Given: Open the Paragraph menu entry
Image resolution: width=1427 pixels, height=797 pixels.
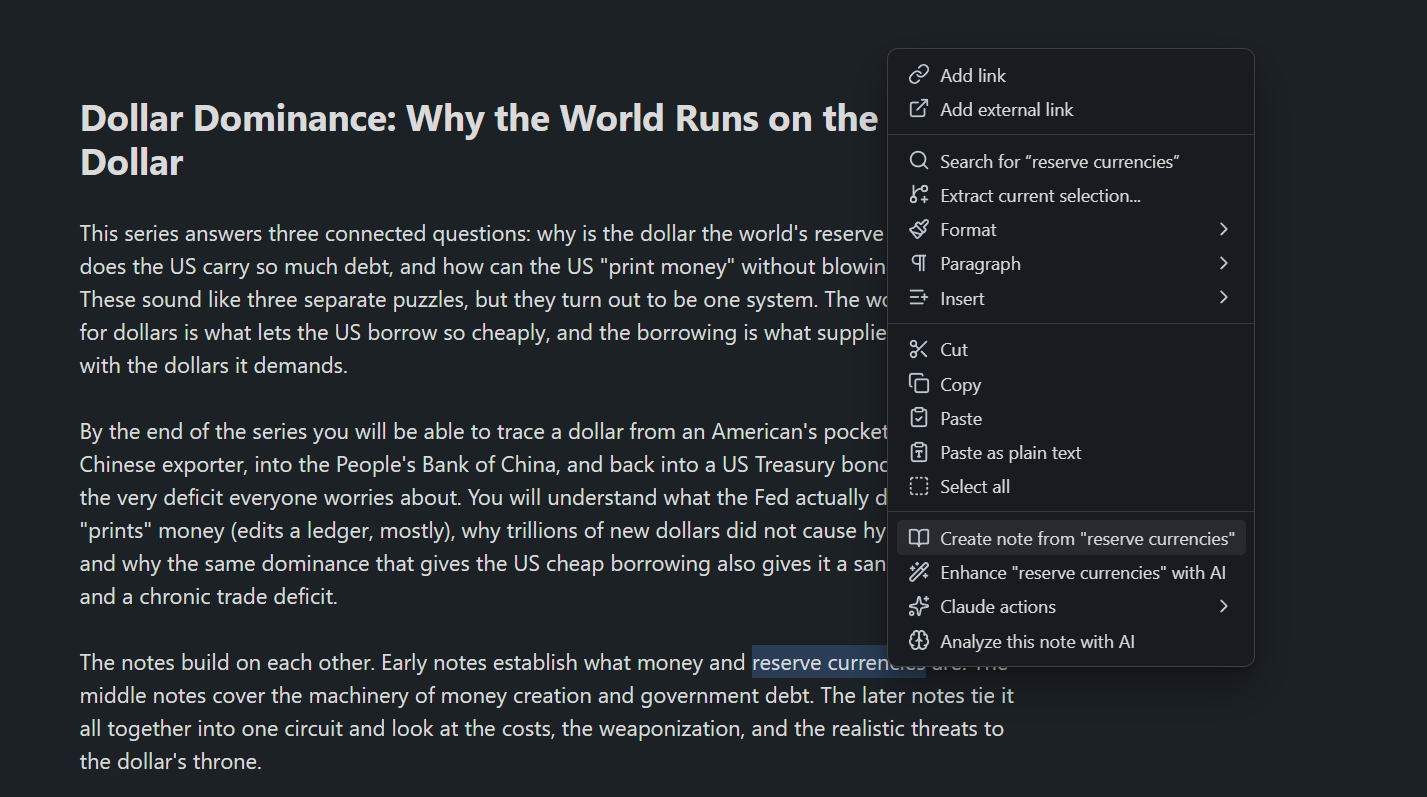Looking at the screenshot, I should click(1071, 263).
